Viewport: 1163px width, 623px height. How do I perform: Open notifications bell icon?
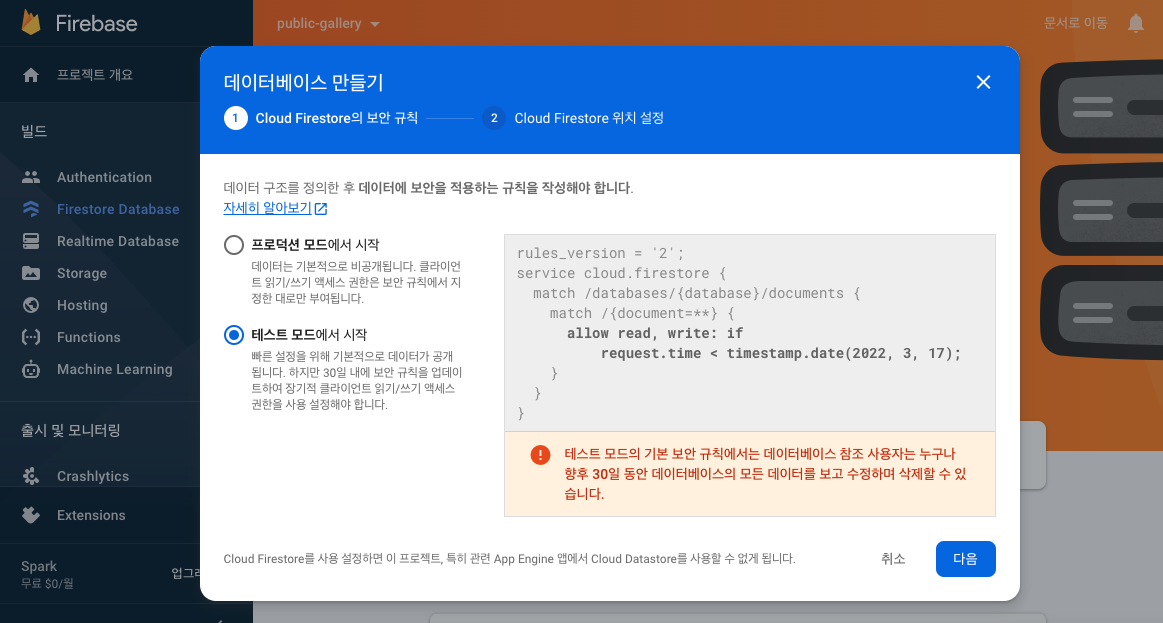pos(1136,24)
